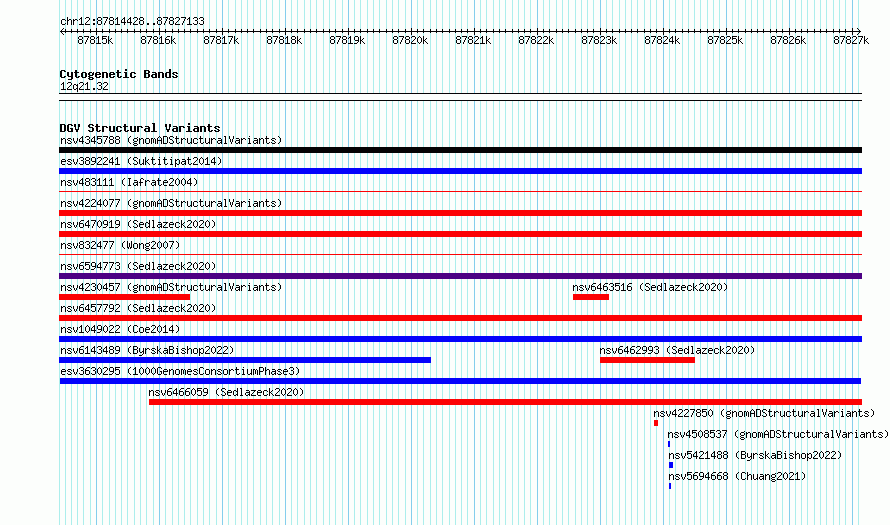890x525 pixels.
Task: Open the Cytogenetic Bands track heading
Action: coord(119,74)
